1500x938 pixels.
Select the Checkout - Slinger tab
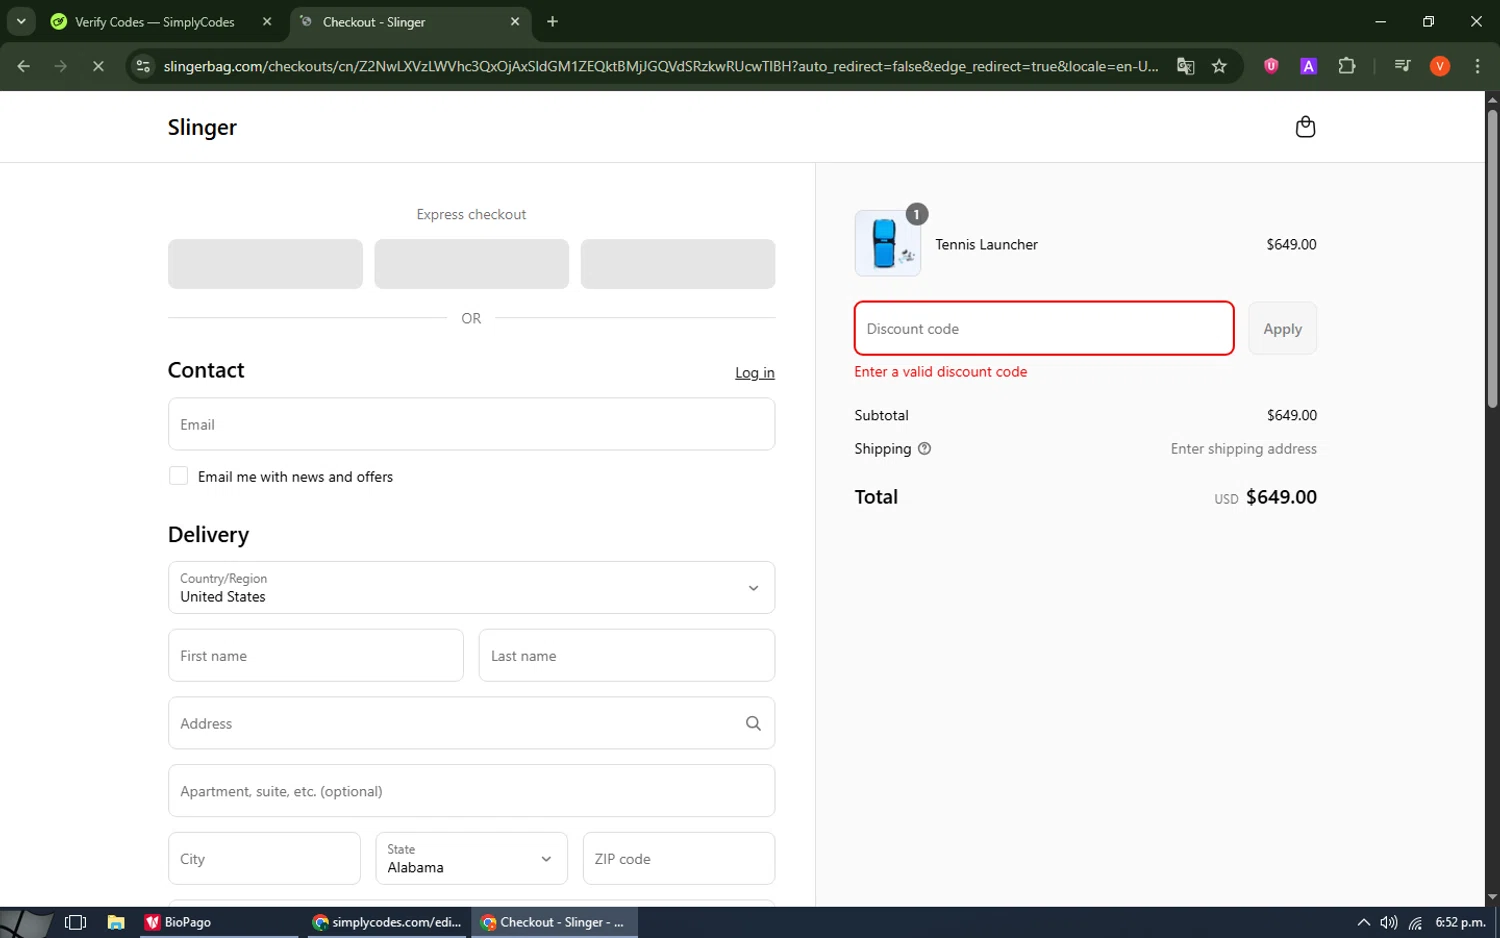coord(410,22)
